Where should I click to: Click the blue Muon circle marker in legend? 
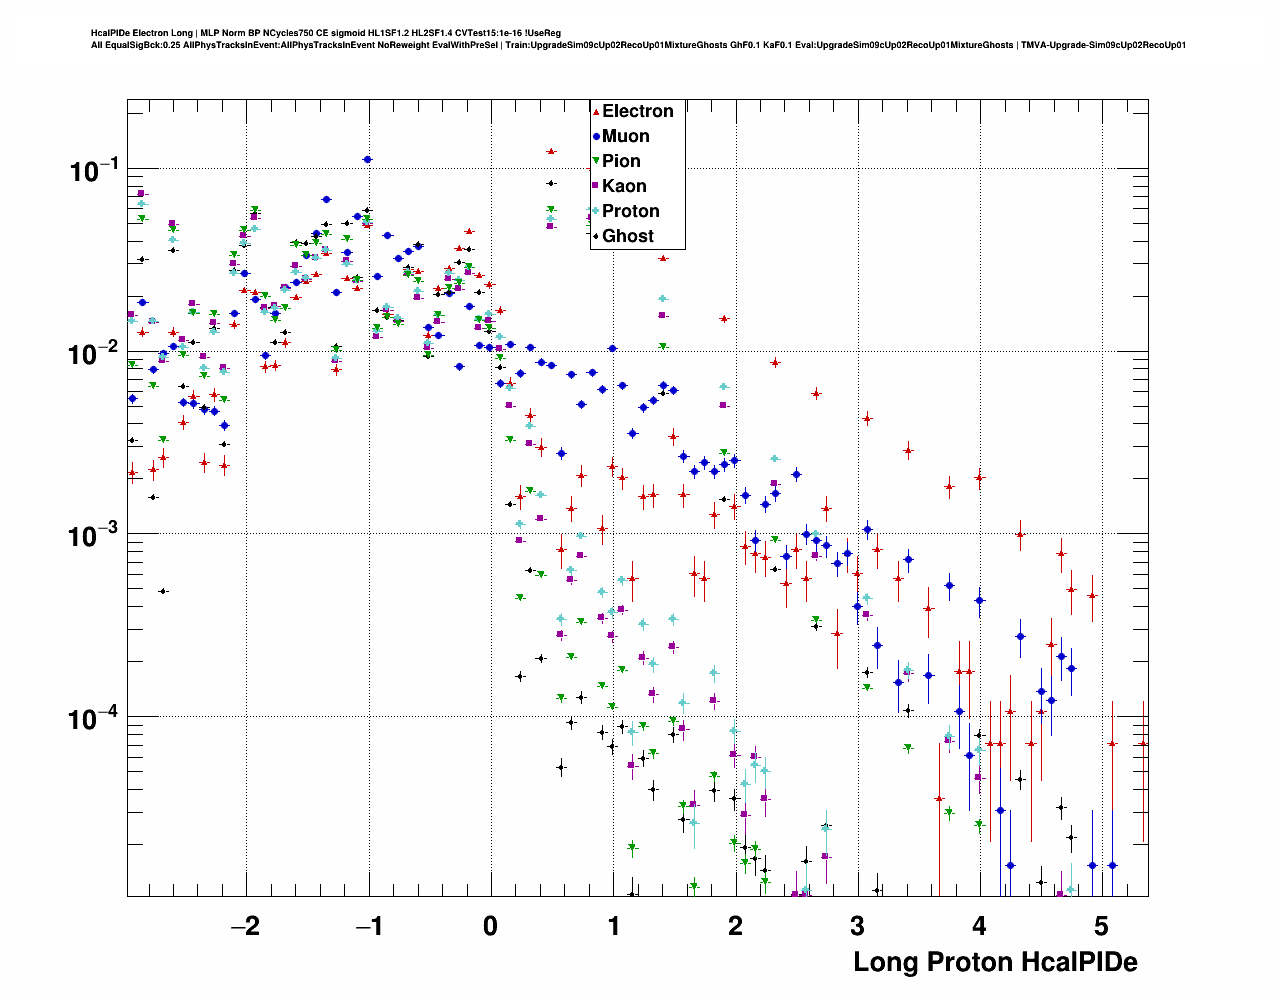click(596, 137)
